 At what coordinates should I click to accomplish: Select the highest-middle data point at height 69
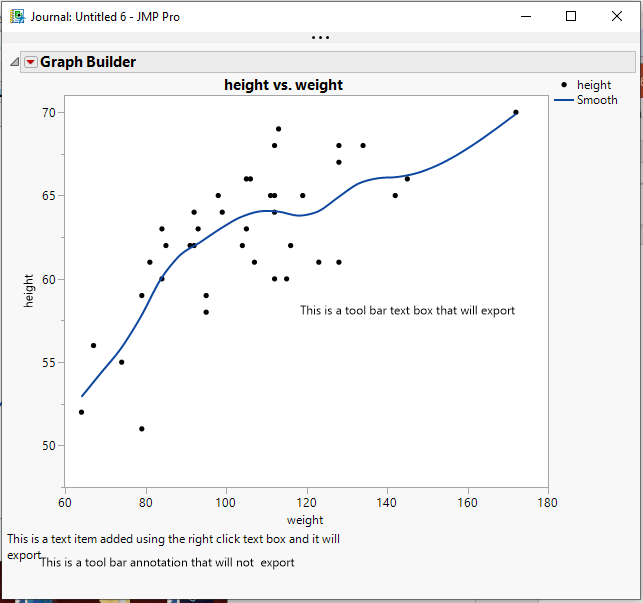point(278,129)
